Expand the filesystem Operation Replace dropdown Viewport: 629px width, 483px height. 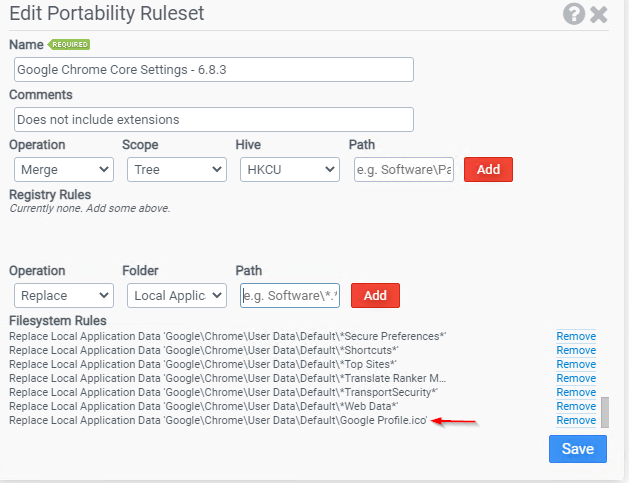(x=64, y=296)
